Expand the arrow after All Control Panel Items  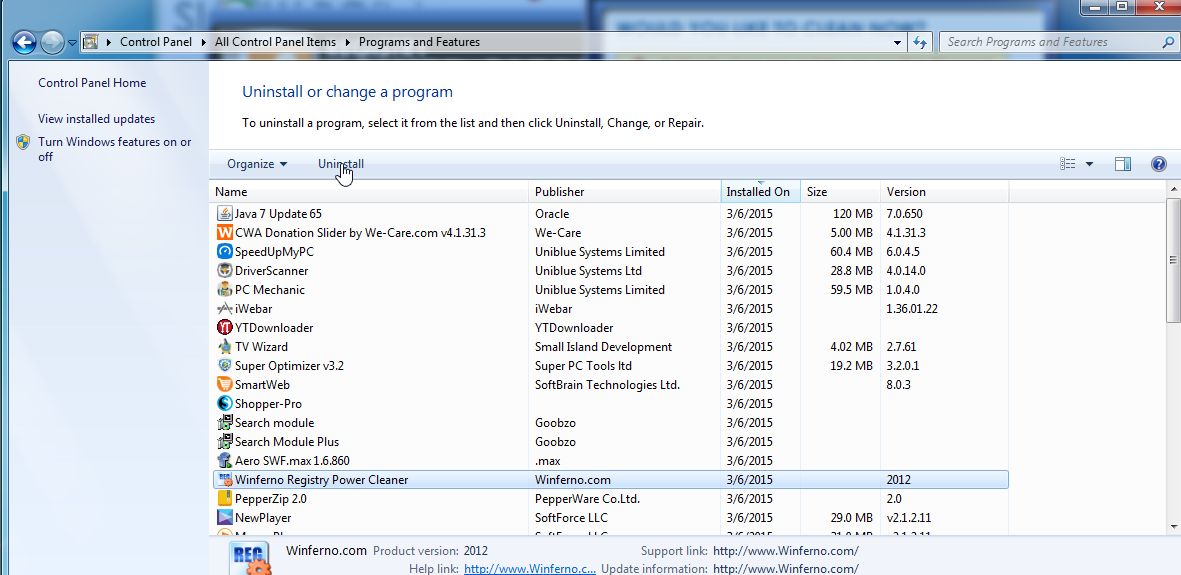coord(348,42)
